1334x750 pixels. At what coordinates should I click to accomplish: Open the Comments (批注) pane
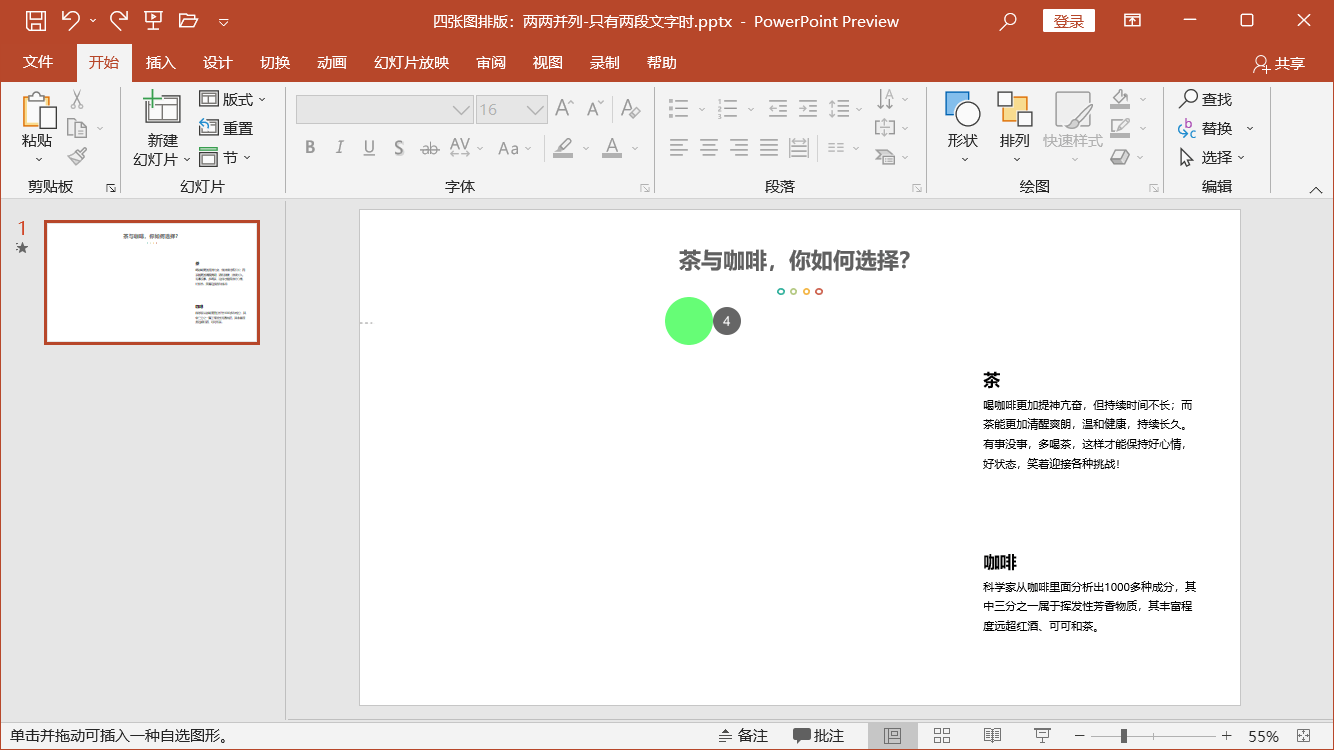[x=818, y=736]
